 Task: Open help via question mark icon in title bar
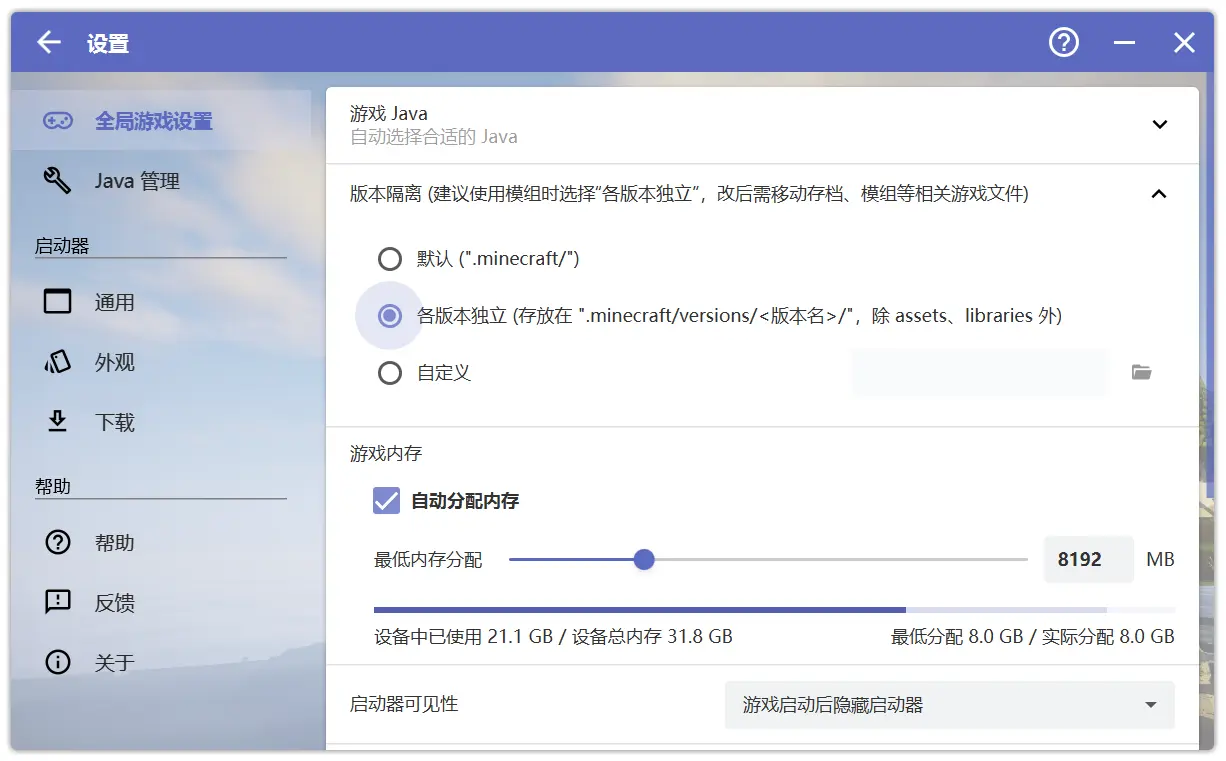(x=1064, y=42)
